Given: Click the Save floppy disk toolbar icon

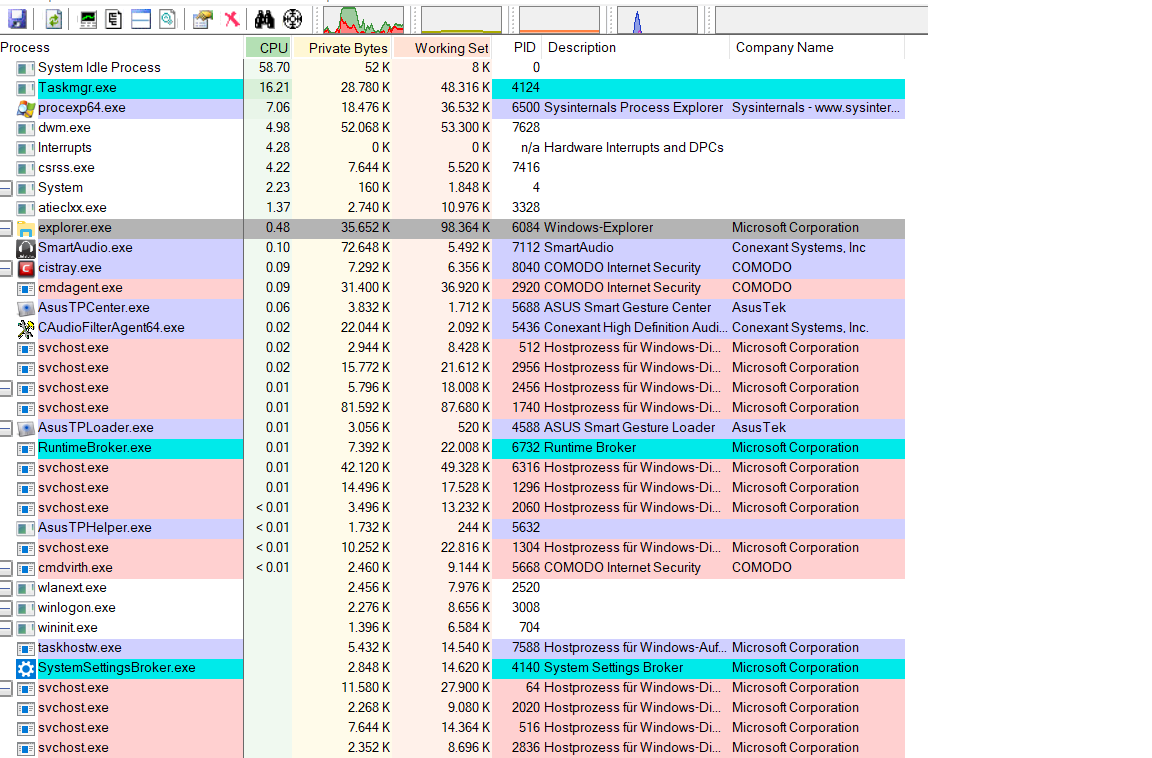Looking at the screenshot, I should (17, 19).
